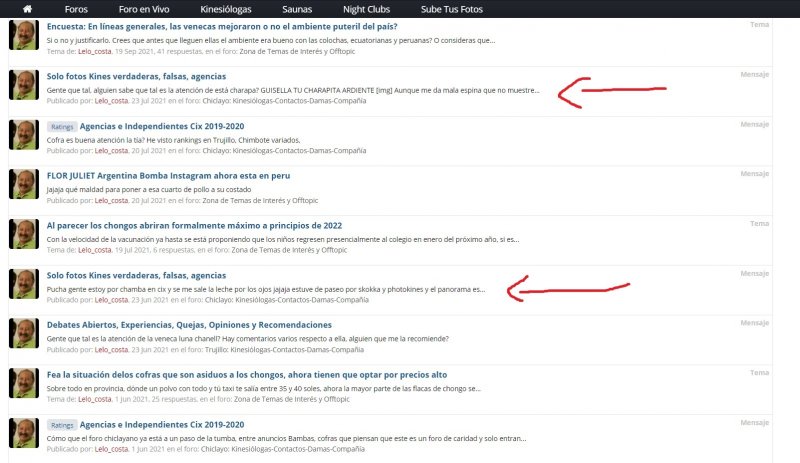Open the Night Clubs section
This screenshot has height=463, width=800.
coord(366,8)
